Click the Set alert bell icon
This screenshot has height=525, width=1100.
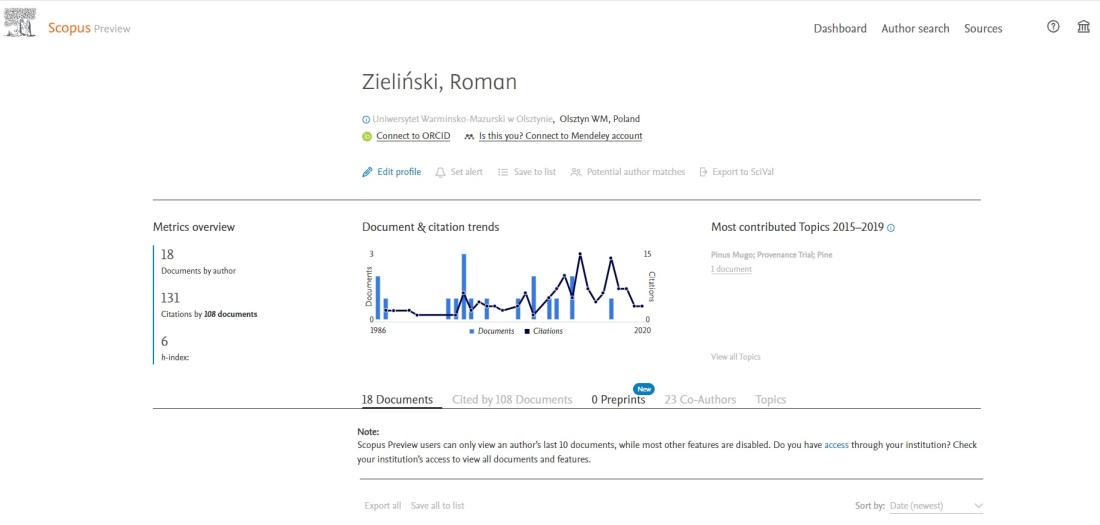pos(441,172)
